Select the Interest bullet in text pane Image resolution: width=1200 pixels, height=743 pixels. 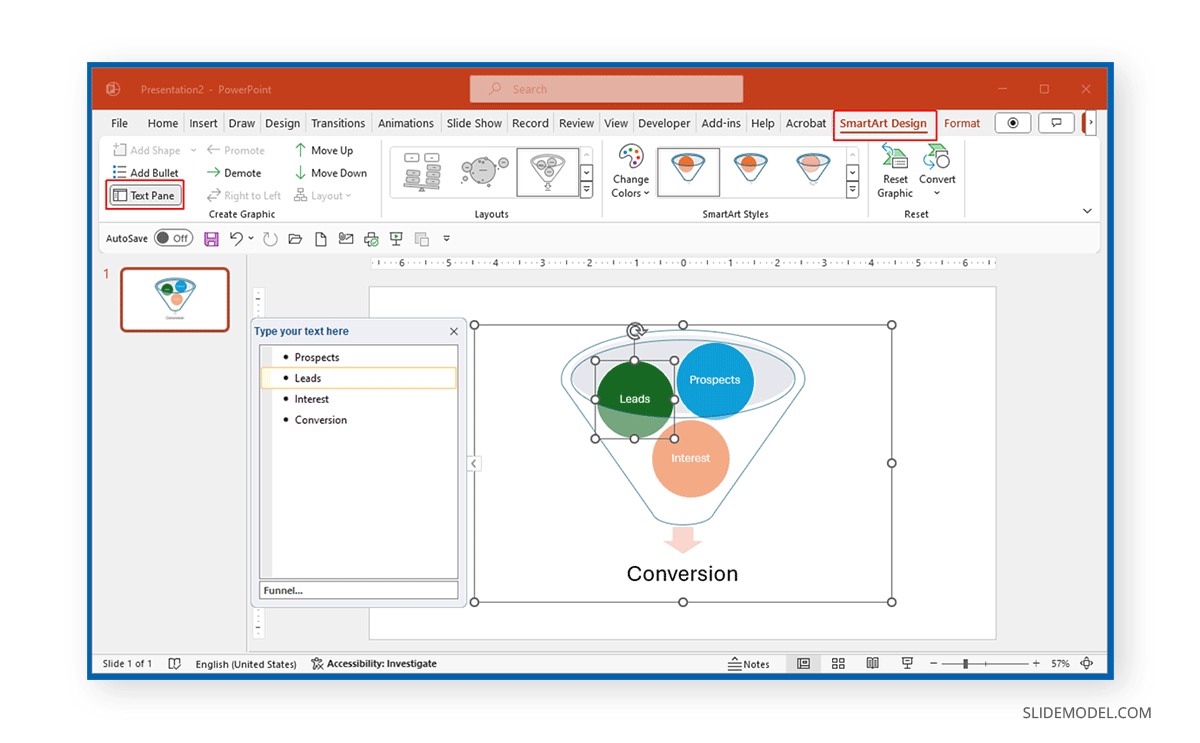[x=358, y=399]
